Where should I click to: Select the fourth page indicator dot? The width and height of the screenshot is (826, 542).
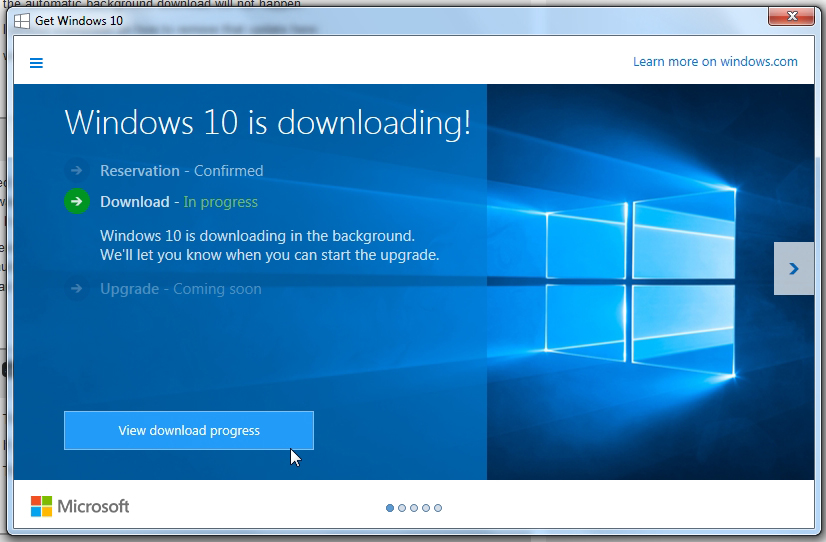pos(426,508)
